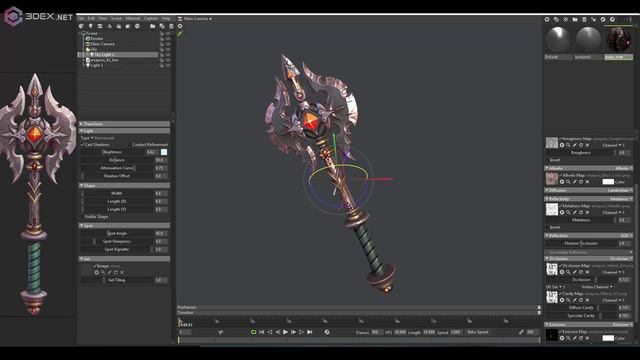Click the add folder icon in scene toolbar
The width and height of the screenshot is (640, 360).
click(x=152, y=26)
